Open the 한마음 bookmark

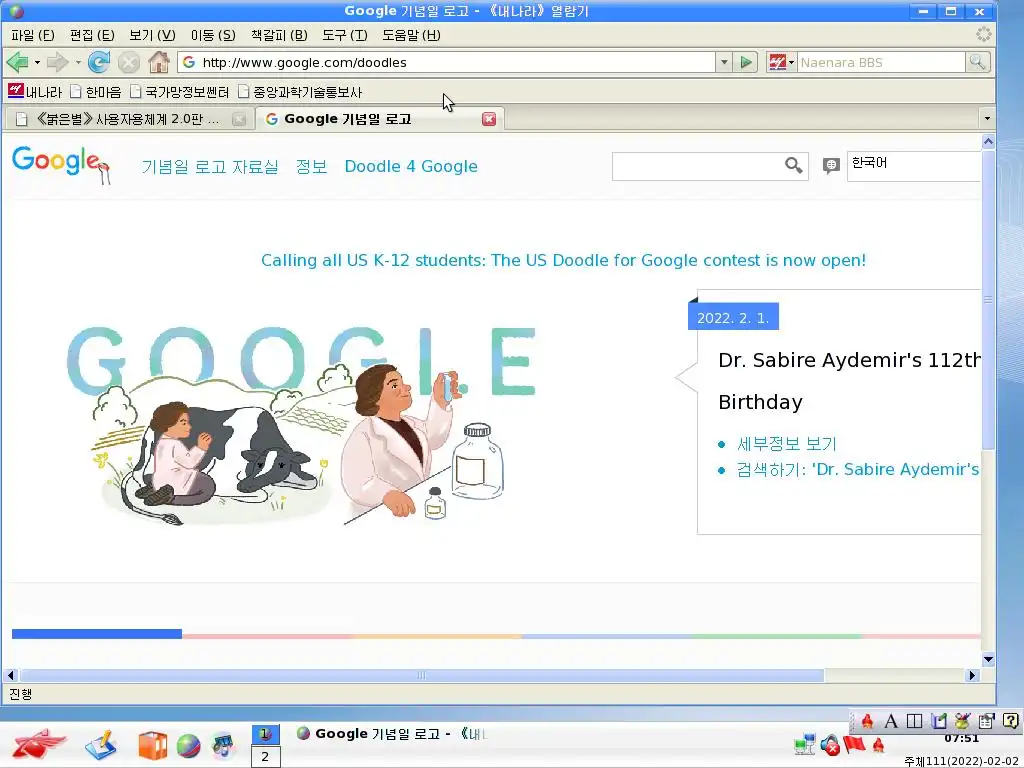click(x=96, y=92)
